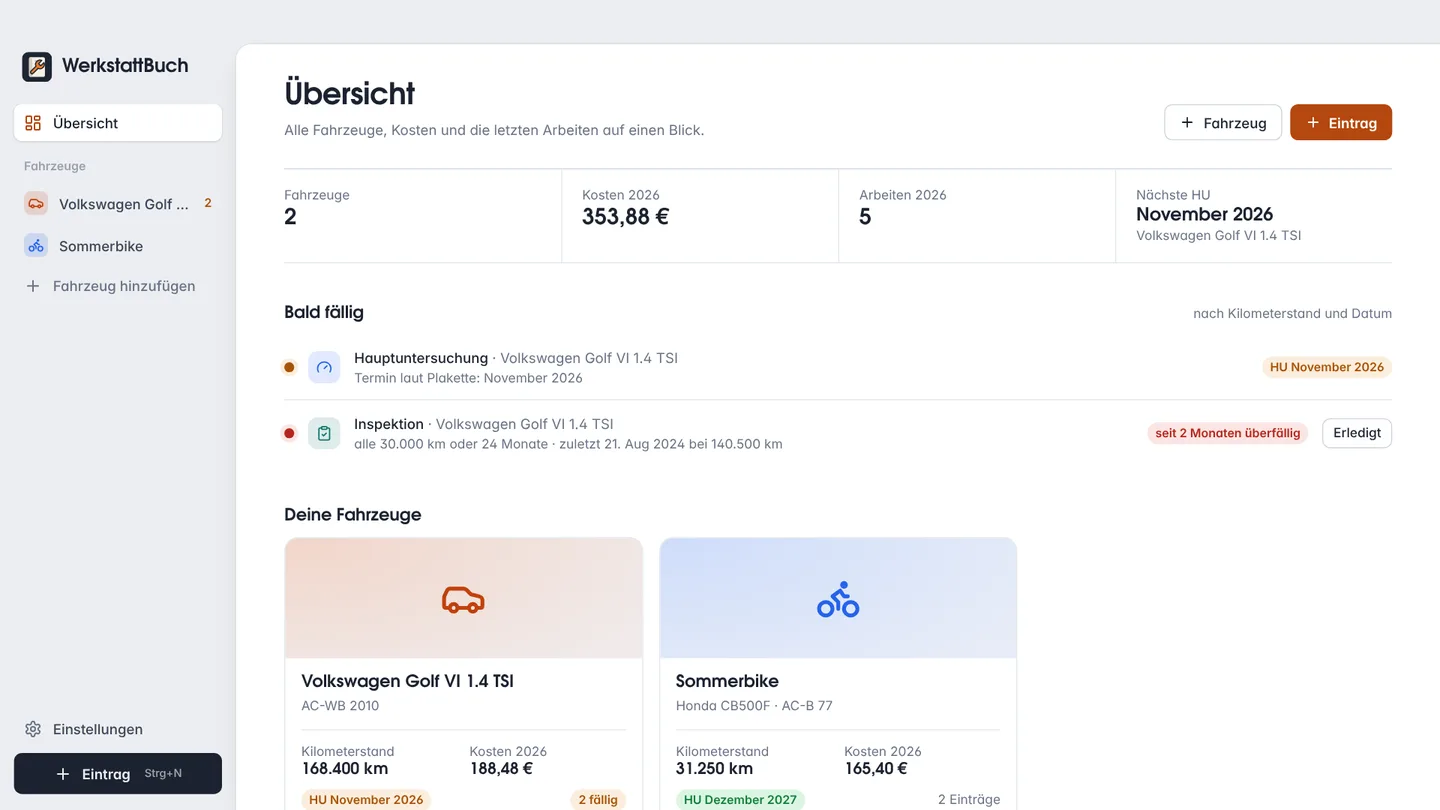Click the blue bike icon next to Sommerbike

(36, 245)
